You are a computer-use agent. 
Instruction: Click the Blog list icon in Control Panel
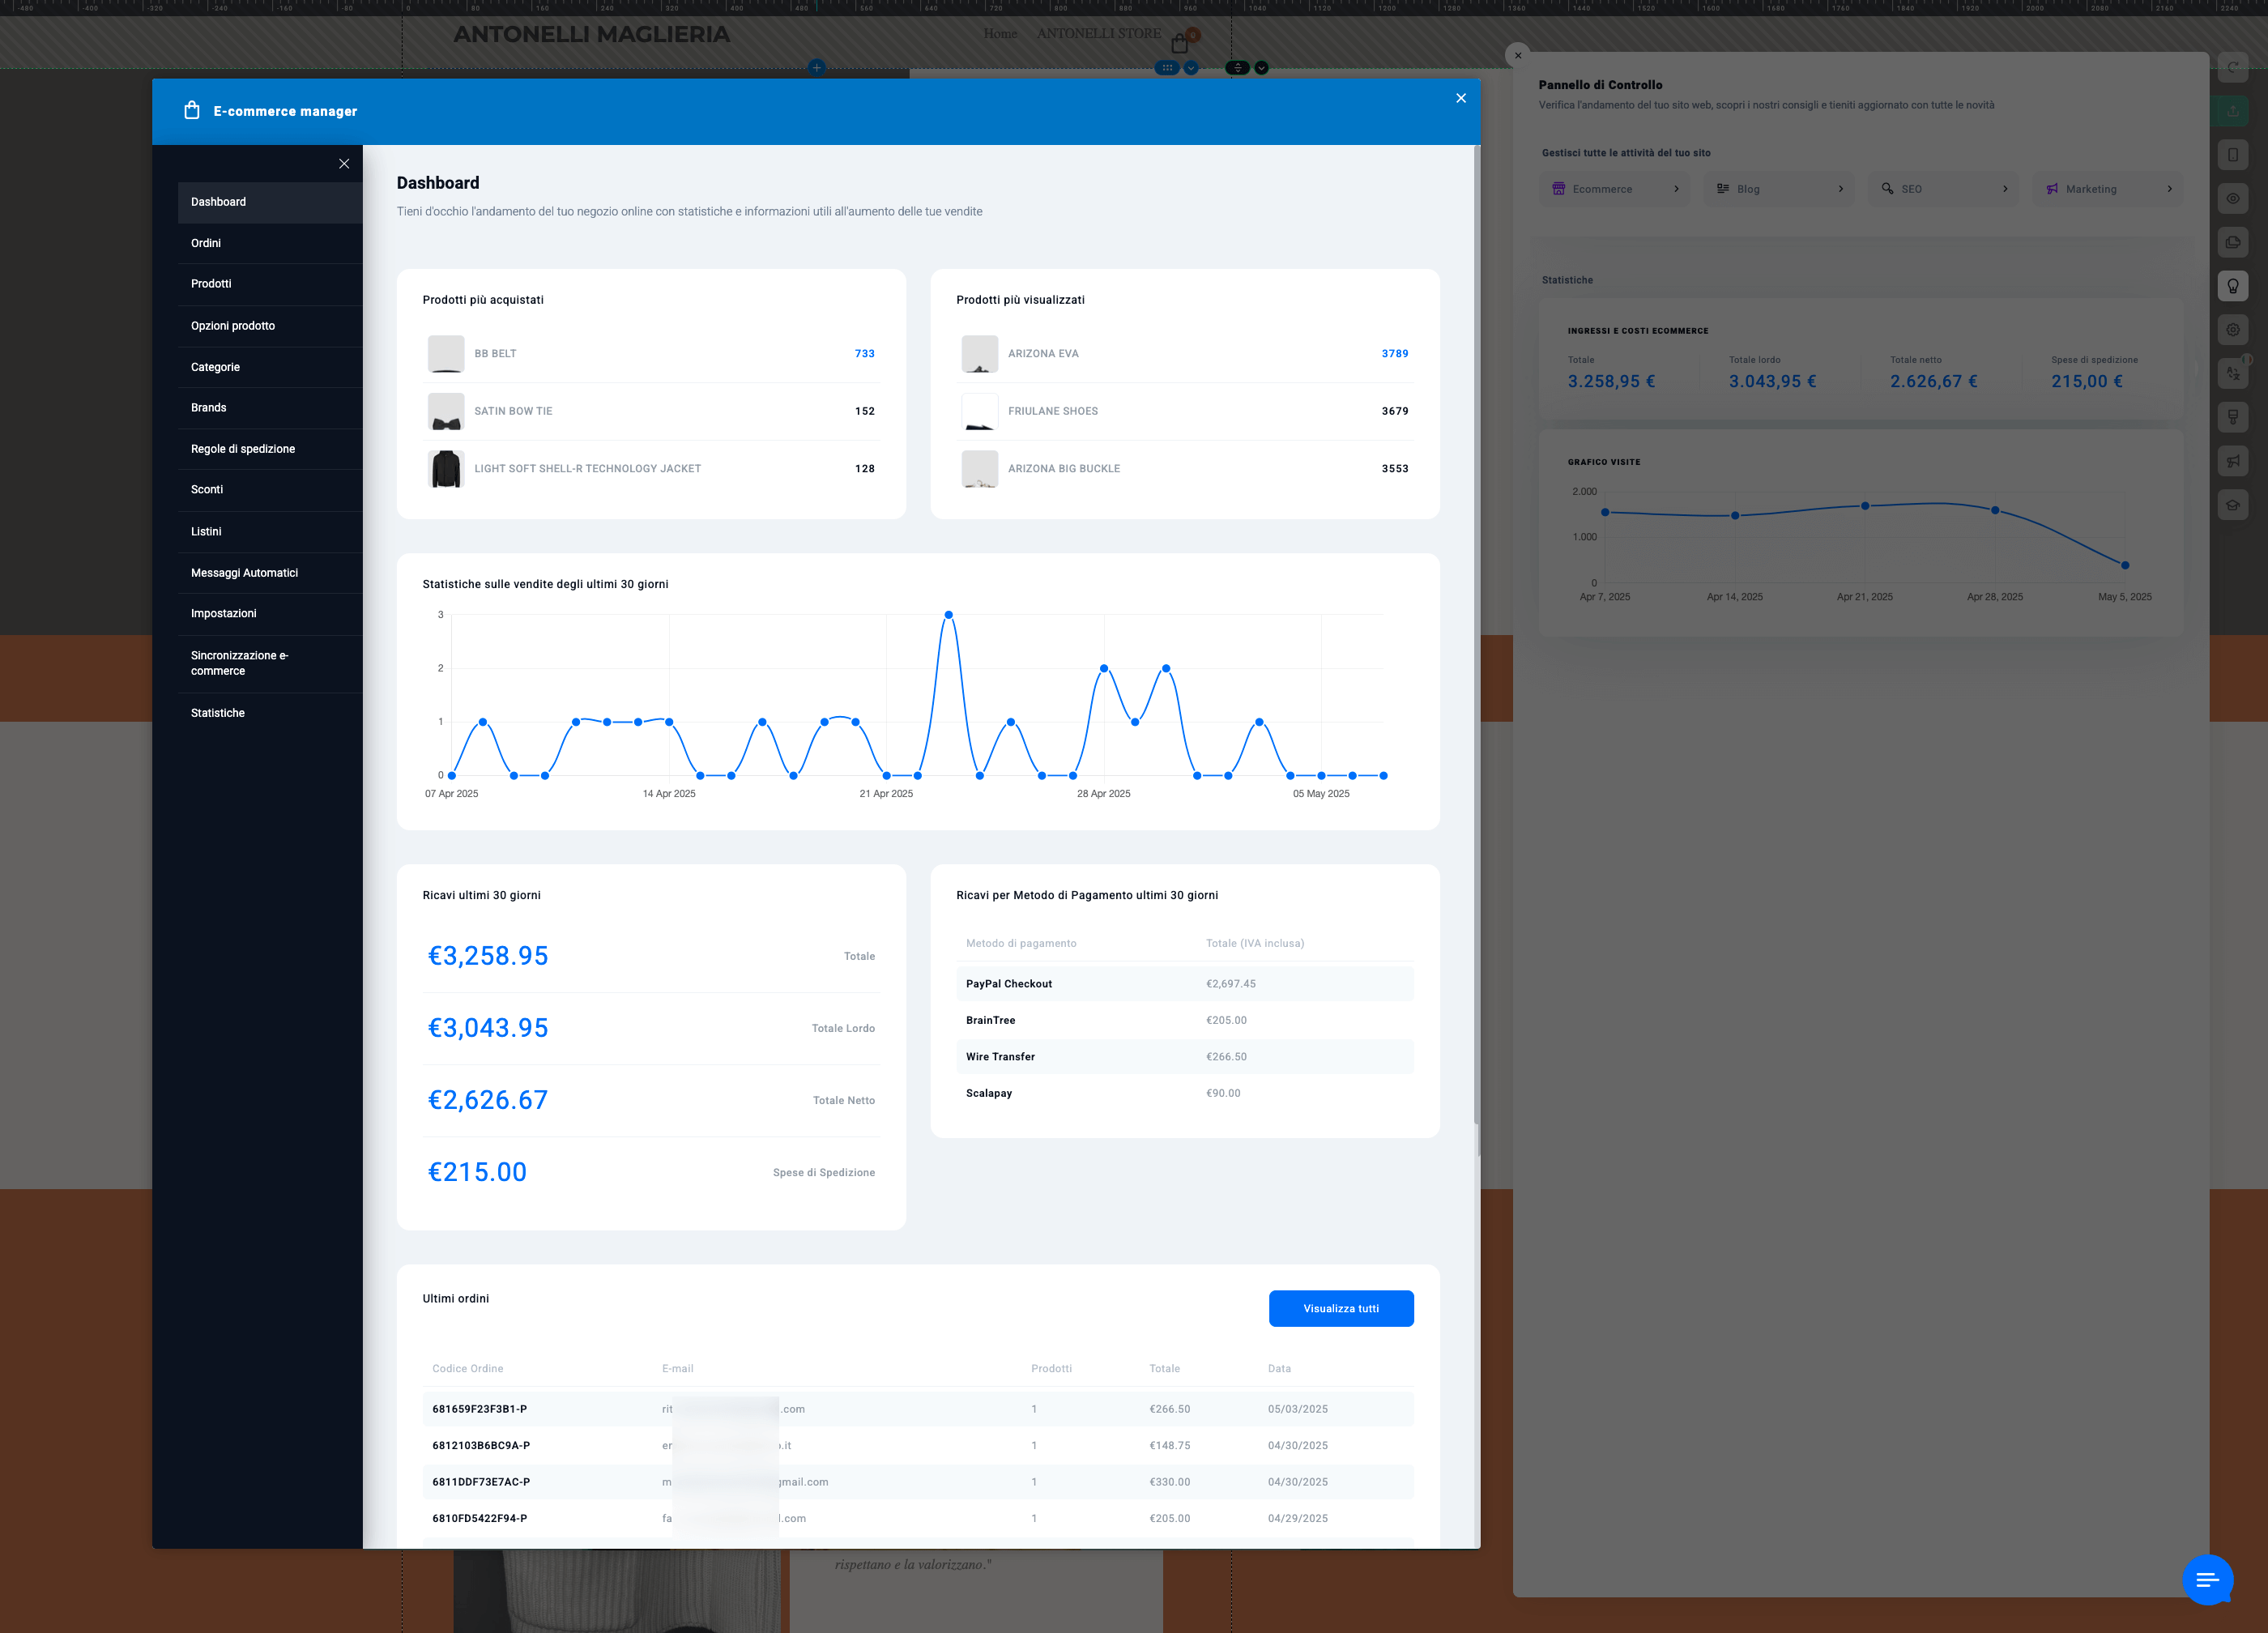click(1723, 188)
